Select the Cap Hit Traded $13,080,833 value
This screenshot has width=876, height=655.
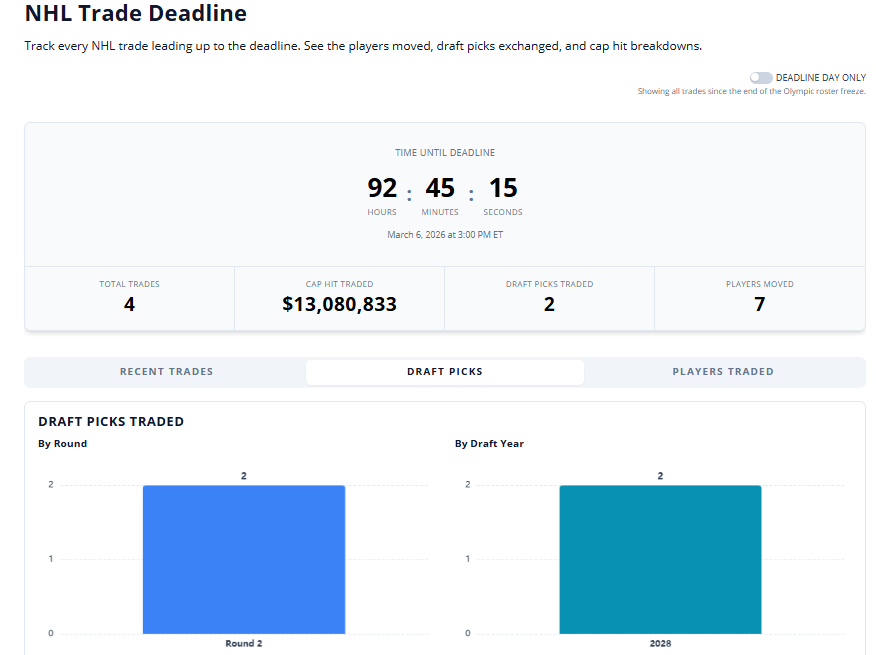(339, 304)
